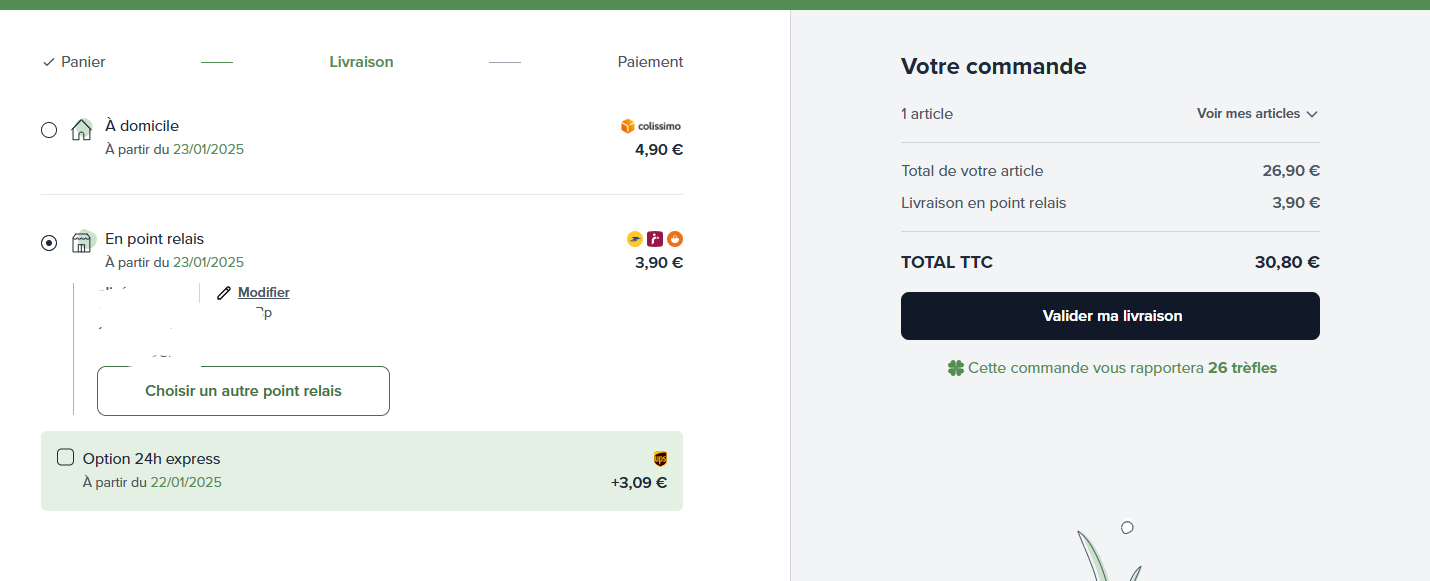The width and height of the screenshot is (1430, 581).
Task: Click the pencil icon beside Modifier
Action: point(224,293)
